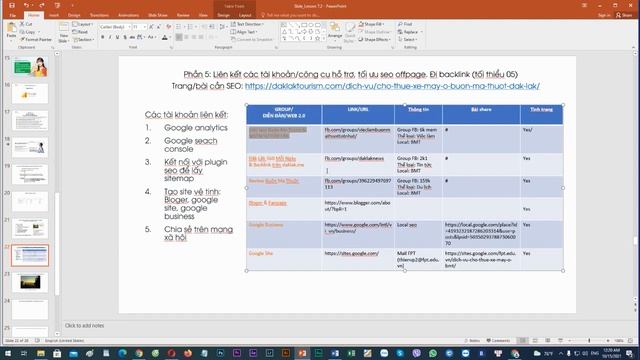This screenshot has height=360, width=640.
Task: Paste clipboard contents
Action: point(11,32)
